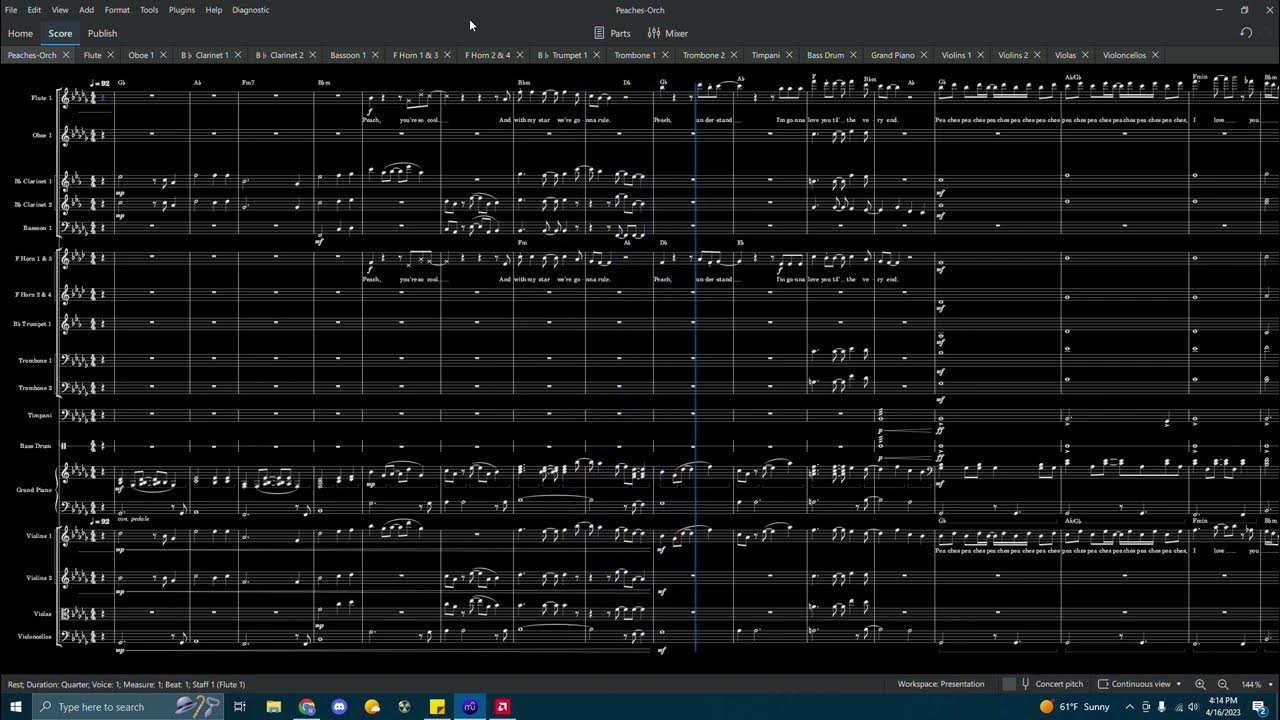Open the Add menu
The image size is (1280, 720).
[87, 10]
